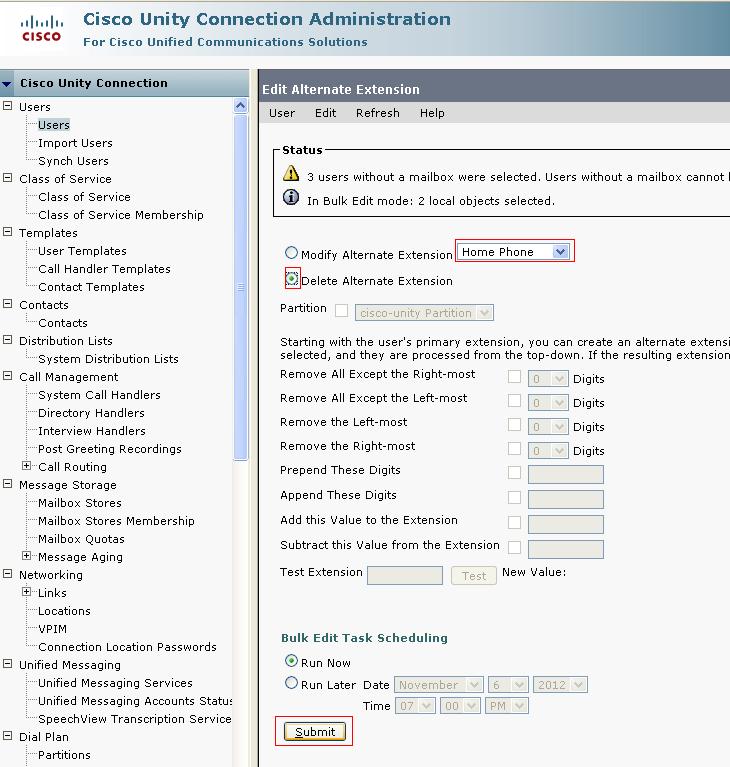
Task: Enable Add this Value to the Extension
Action: pos(514,522)
